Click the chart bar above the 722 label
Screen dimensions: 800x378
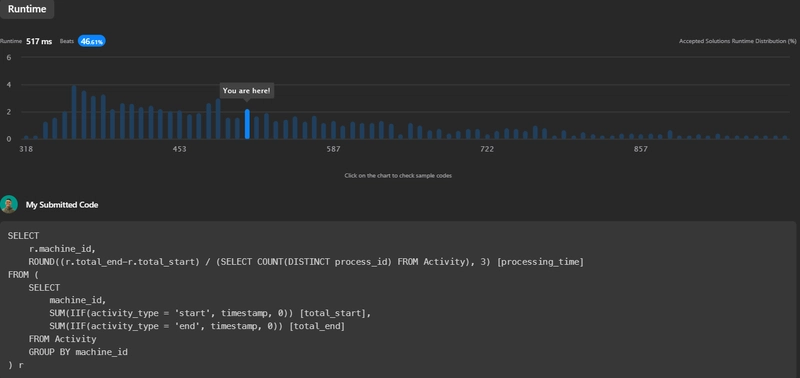[487, 137]
